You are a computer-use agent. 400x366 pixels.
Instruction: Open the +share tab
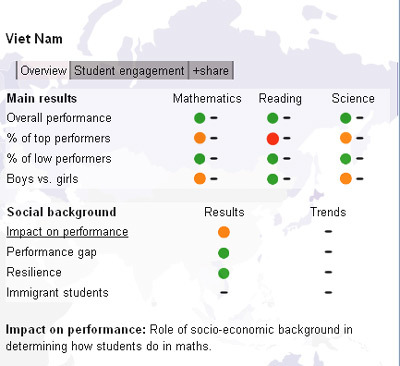211,70
